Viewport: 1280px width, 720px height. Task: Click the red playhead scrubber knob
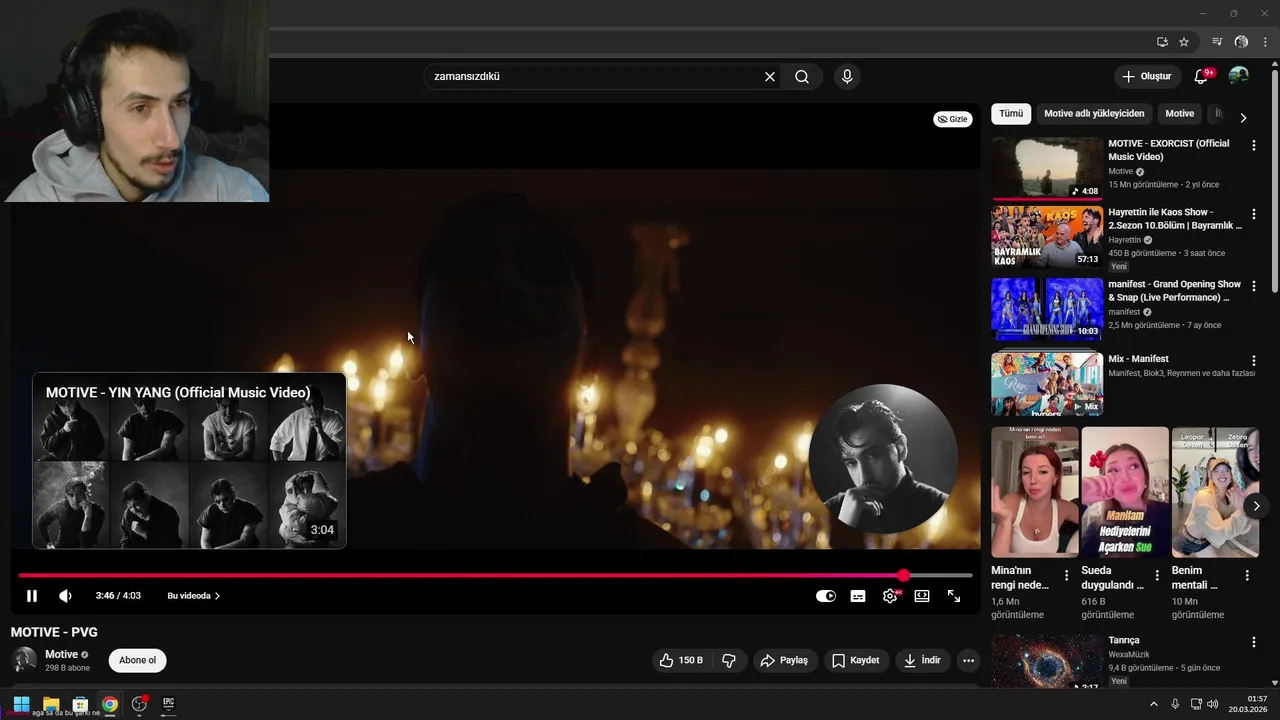904,575
